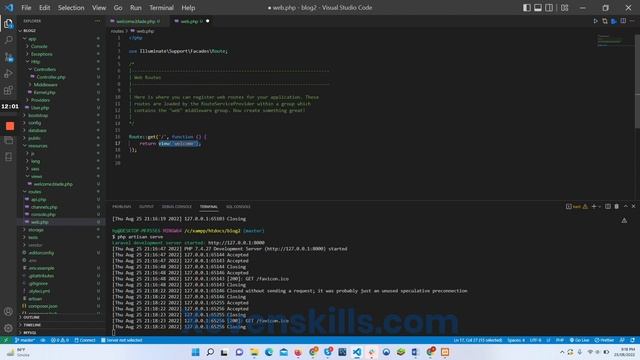This screenshot has height=360, width=640.
Task: Open the Run menu
Action: (136, 8)
